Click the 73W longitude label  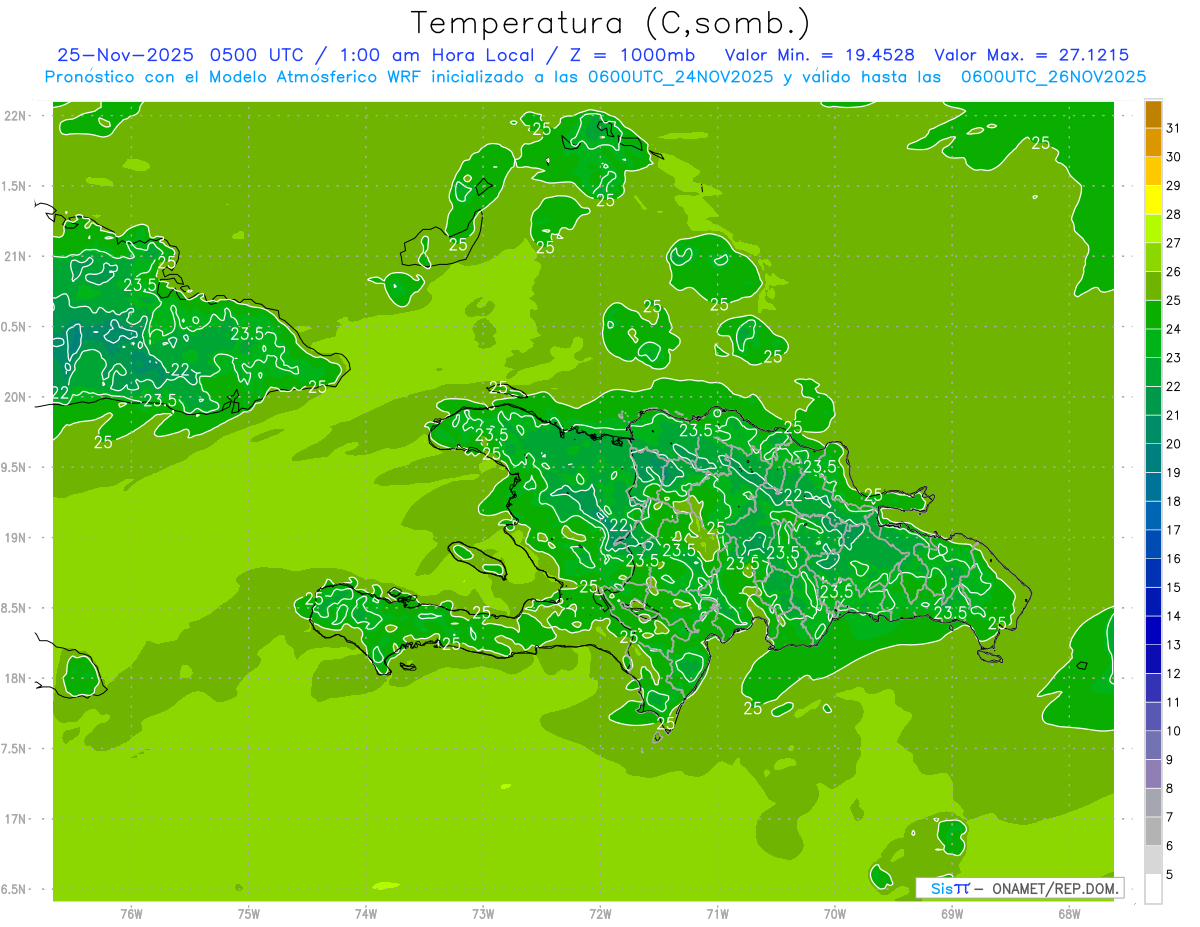pos(483,914)
